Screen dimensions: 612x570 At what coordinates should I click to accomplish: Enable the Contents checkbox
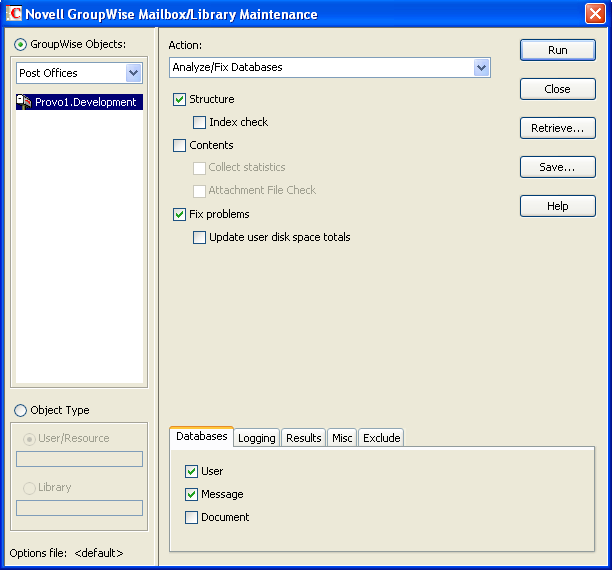coord(180,146)
